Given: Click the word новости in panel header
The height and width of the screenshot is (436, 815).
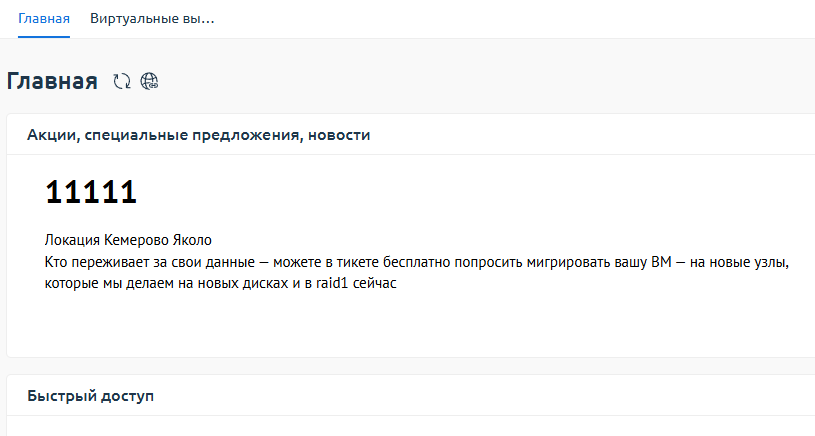Looking at the screenshot, I should coord(340,135).
